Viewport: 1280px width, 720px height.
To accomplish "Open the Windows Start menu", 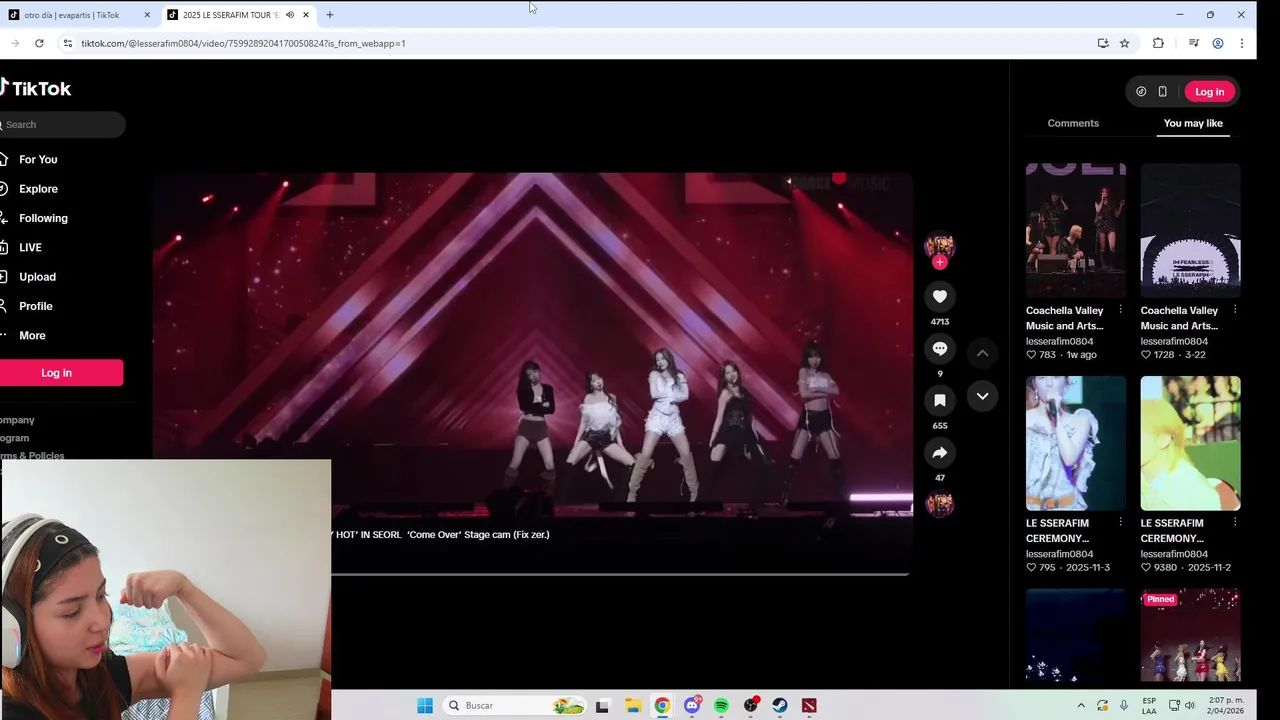I will (x=425, y=705).
